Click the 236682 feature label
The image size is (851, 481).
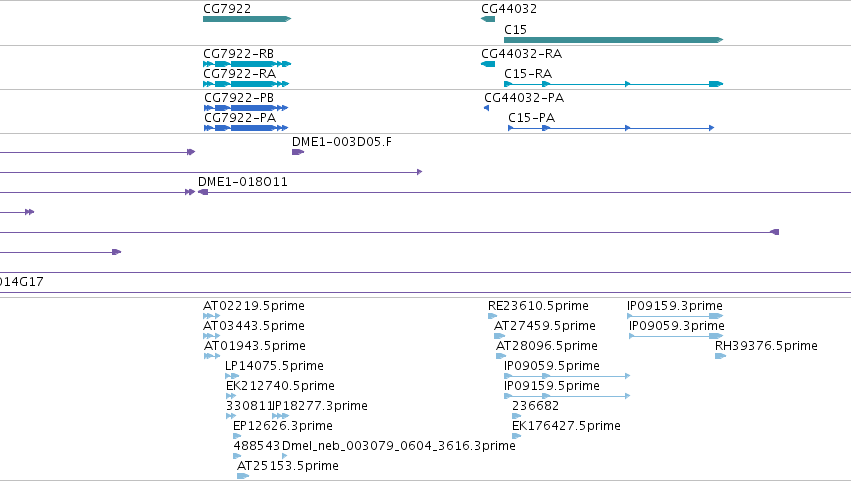point(536,406)
